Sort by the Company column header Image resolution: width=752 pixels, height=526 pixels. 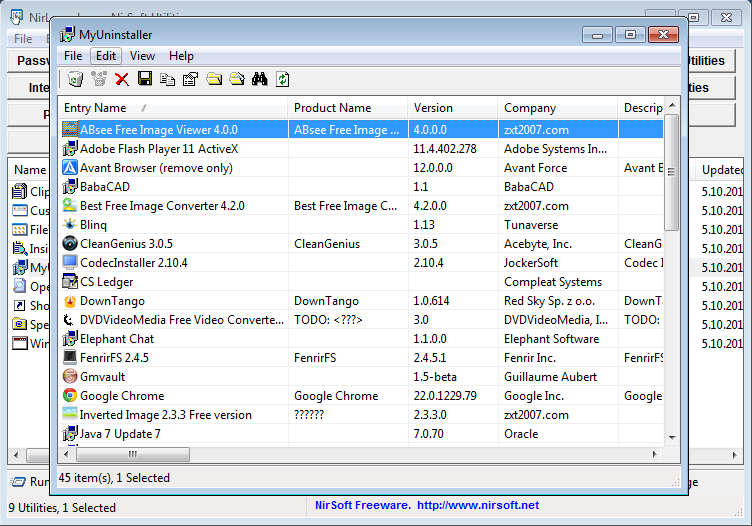pyautogui.click(x=530, y=108)
